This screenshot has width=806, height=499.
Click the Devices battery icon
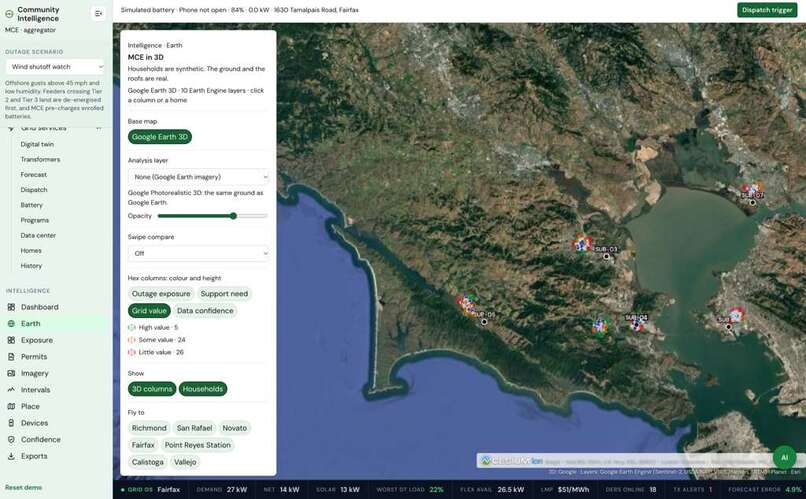point(11,423)
